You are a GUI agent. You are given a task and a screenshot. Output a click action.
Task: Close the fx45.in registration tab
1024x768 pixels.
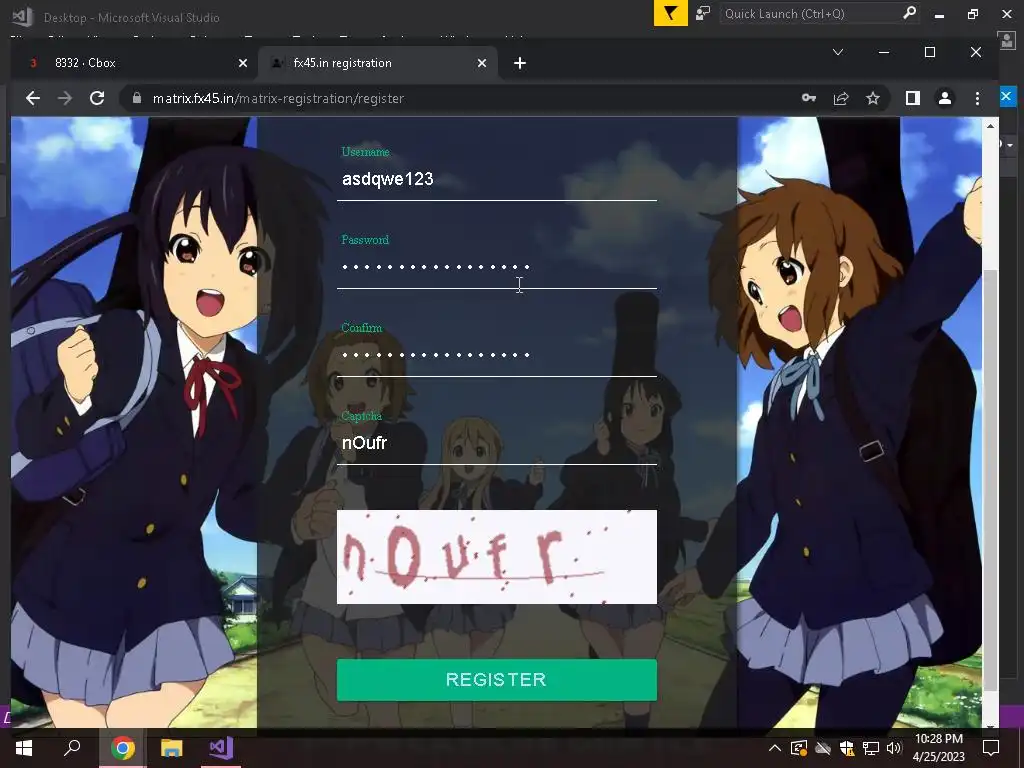[x=482, y=63]
